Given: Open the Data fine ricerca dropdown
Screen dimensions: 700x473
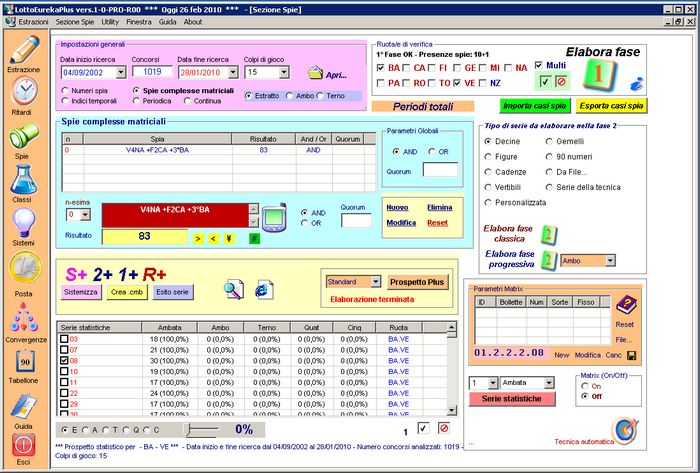Looking at the screenshot, I should pyautogui.click(x=233, y=72).
